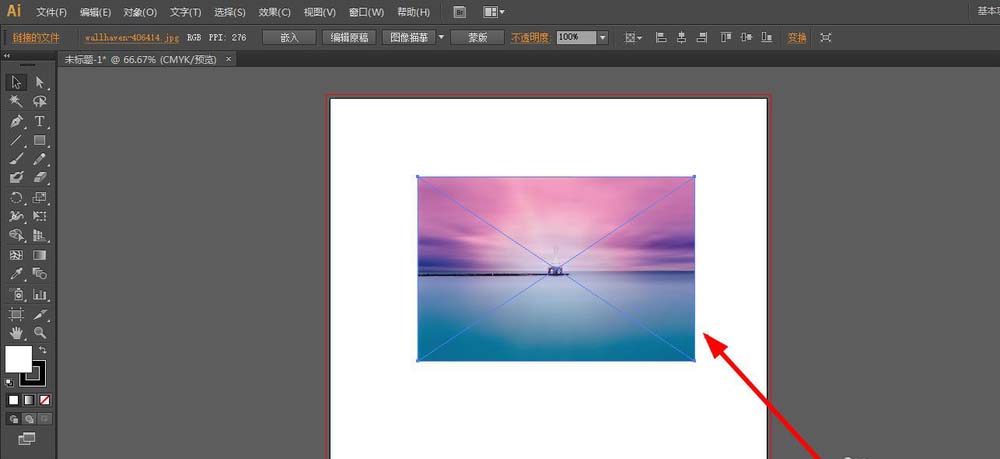Screen dimensions: 1000x459
Task: Open Adobe Bridge via Br icon
Action: coord(459,12)
